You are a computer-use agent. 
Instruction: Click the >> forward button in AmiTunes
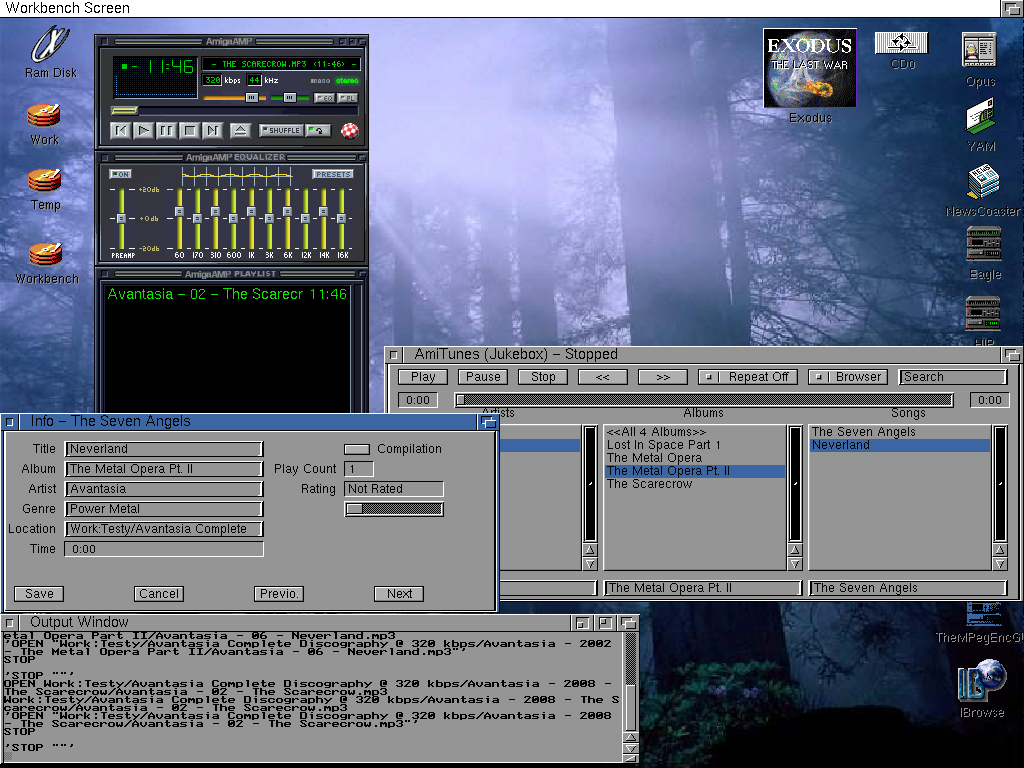[663, 377]
